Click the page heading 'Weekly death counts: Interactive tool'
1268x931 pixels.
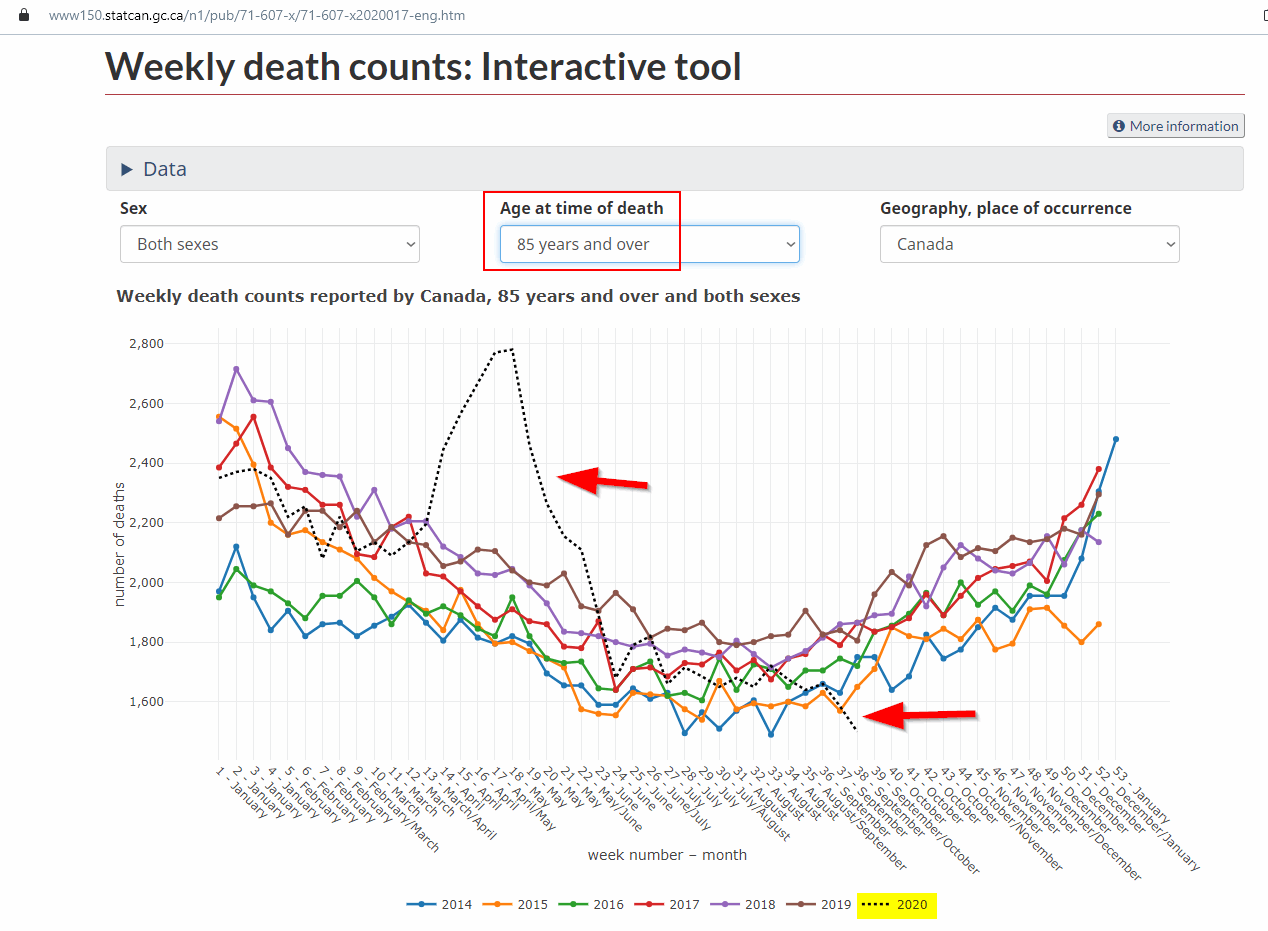pyautogui.click(x=423, y=67)
